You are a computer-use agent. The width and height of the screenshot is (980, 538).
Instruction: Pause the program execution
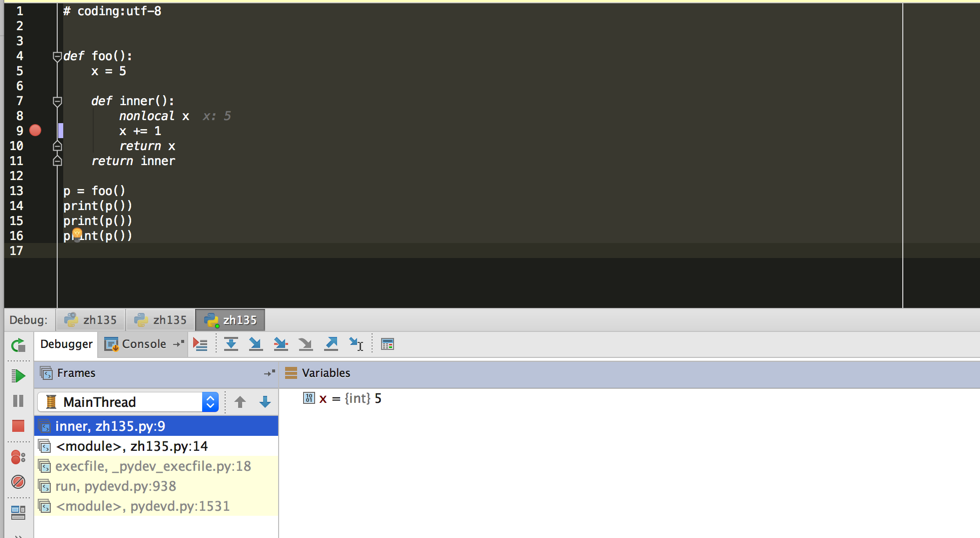pos(18,401)
